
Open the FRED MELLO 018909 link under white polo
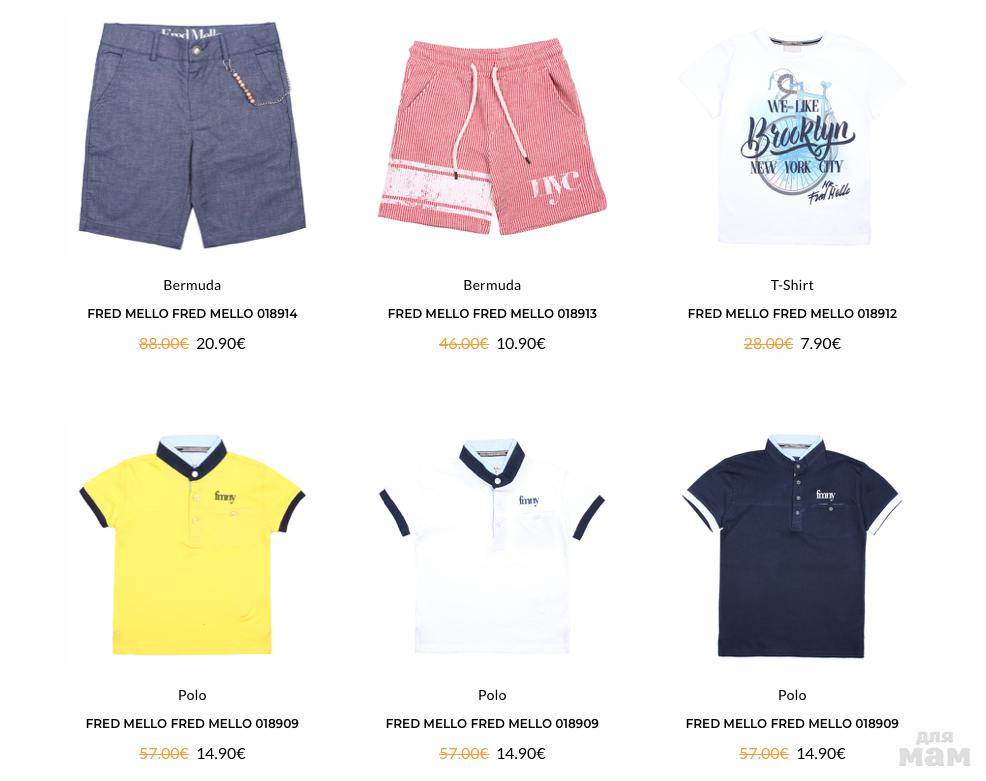tap(492, 723)
